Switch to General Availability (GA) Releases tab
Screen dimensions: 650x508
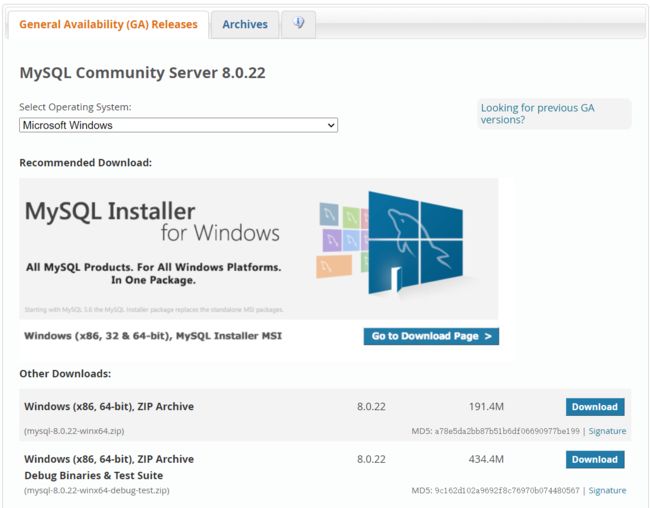tap(108, 24)
